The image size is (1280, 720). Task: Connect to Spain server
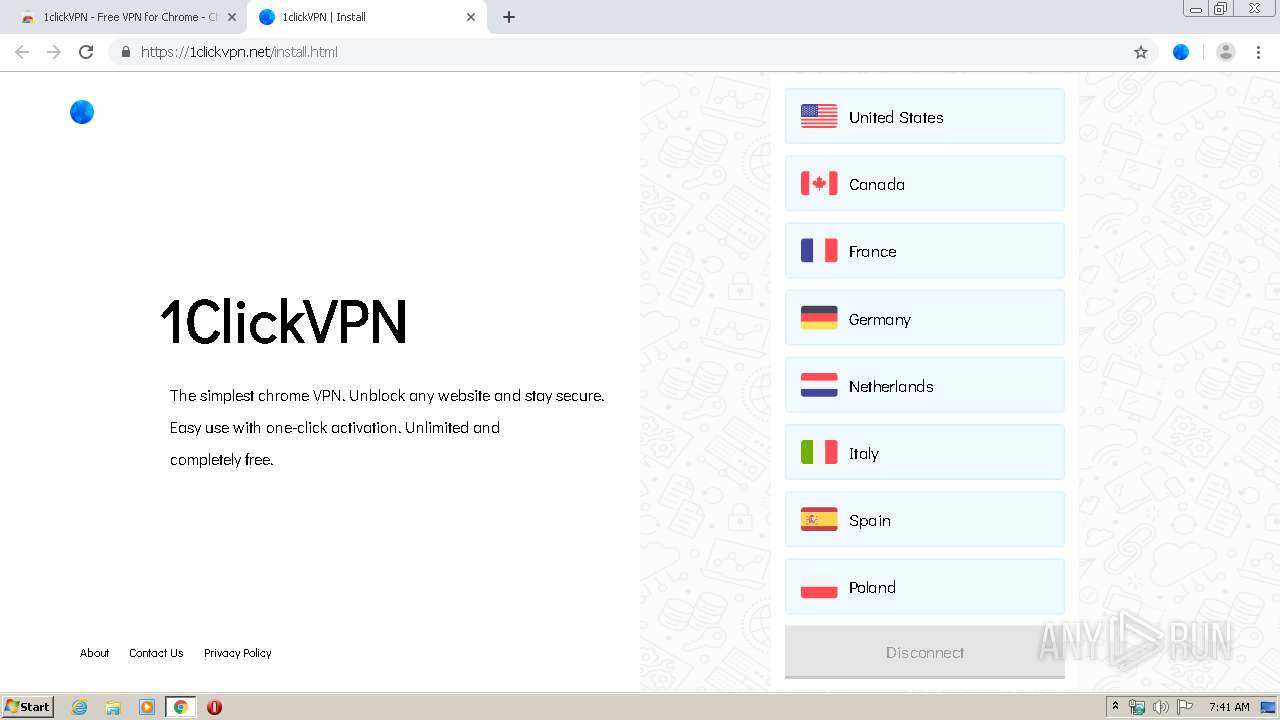(x=925, y=519)
